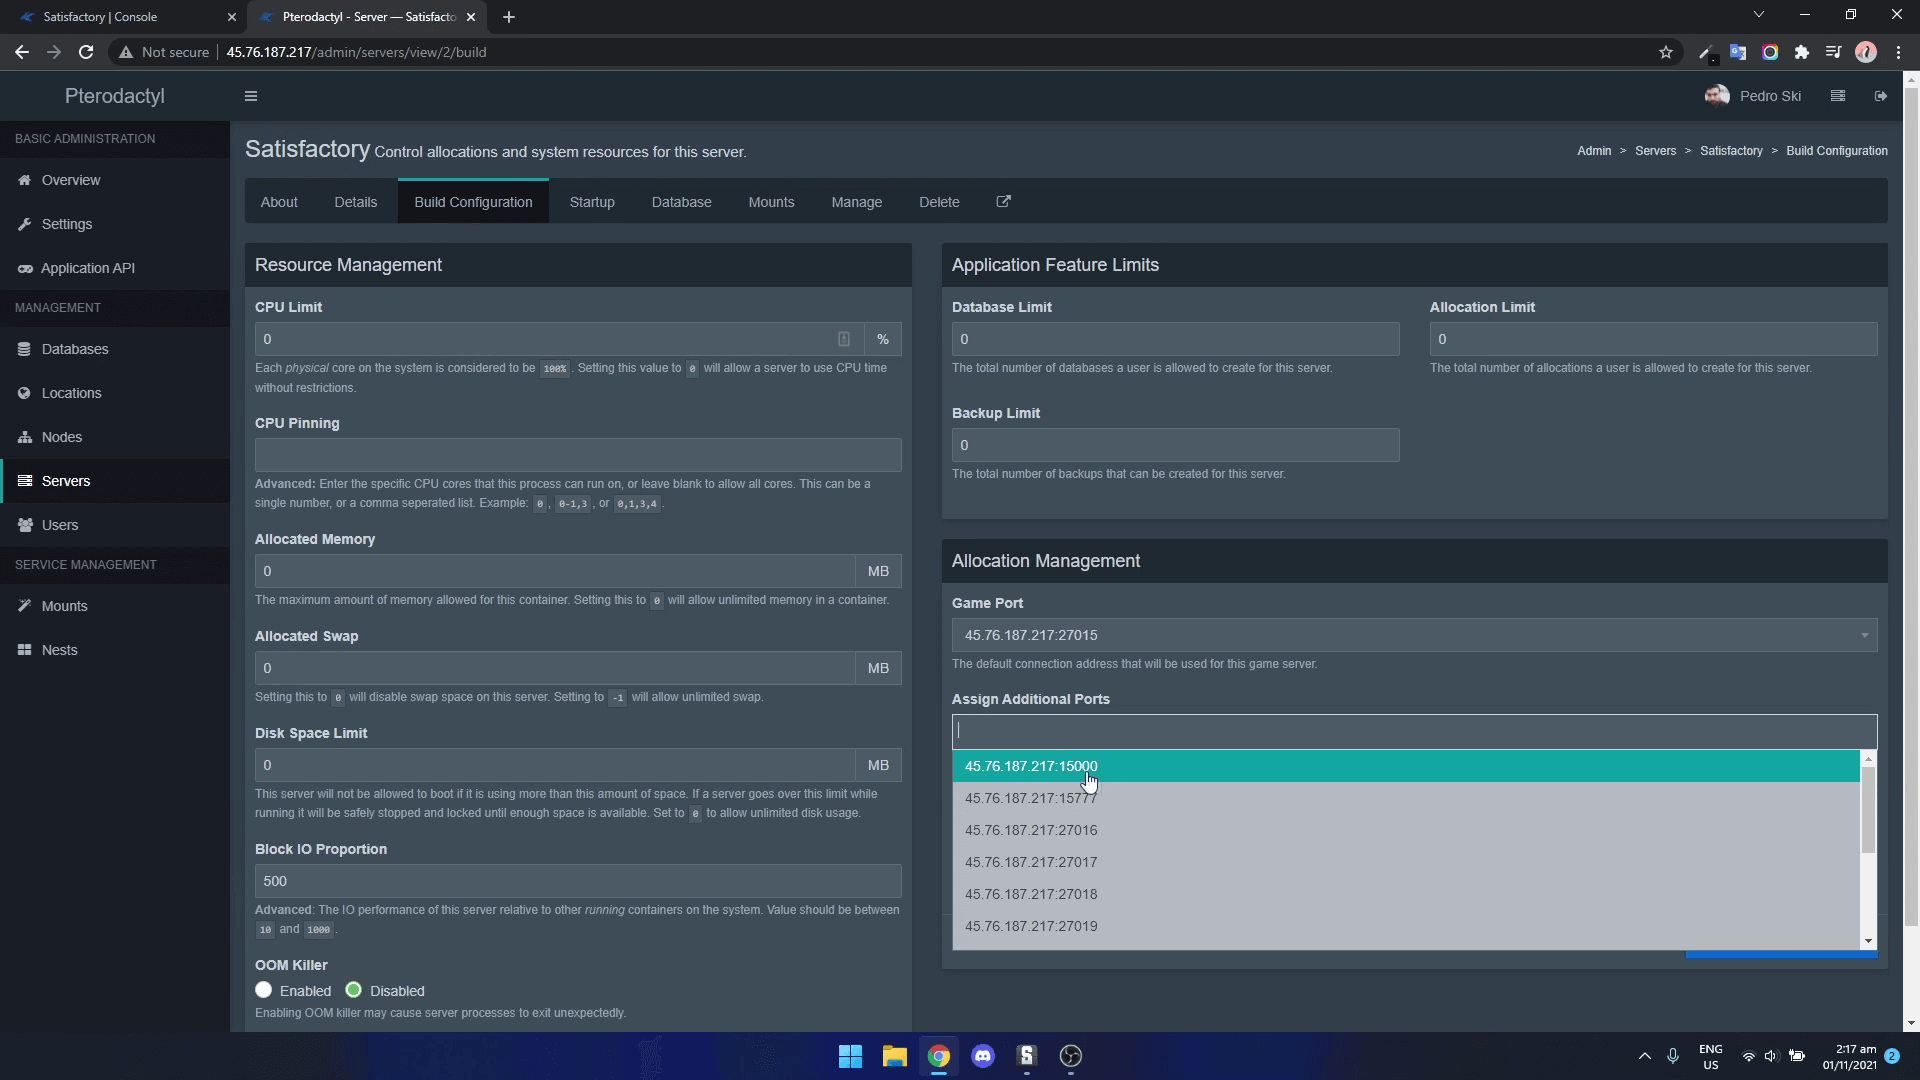Click the server list icon beside Pedro Ski
1920x1080 pixels.
pyautogui.click(x=1837, y=96)
